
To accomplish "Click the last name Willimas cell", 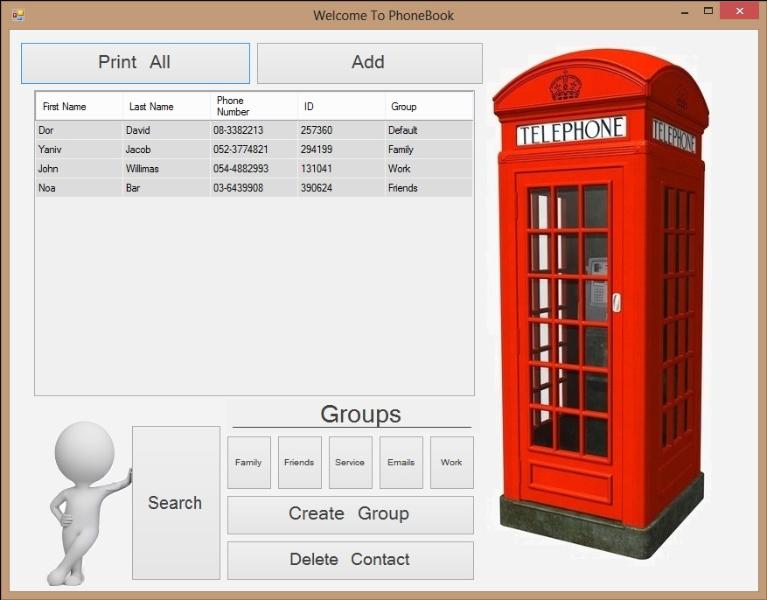I will tap(166, 168).
